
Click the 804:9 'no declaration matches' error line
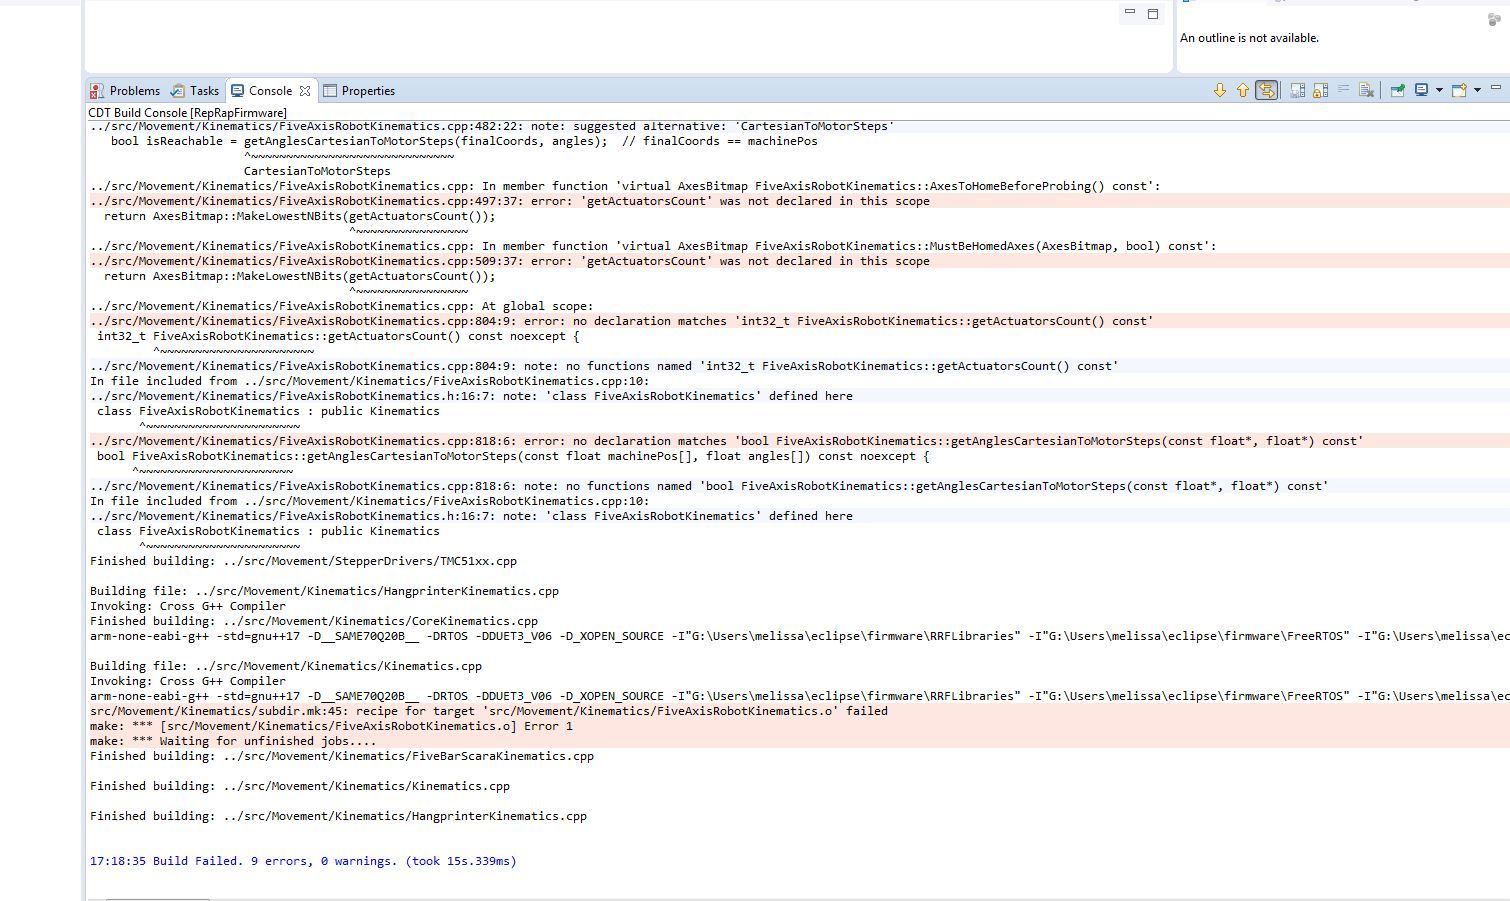621,321
